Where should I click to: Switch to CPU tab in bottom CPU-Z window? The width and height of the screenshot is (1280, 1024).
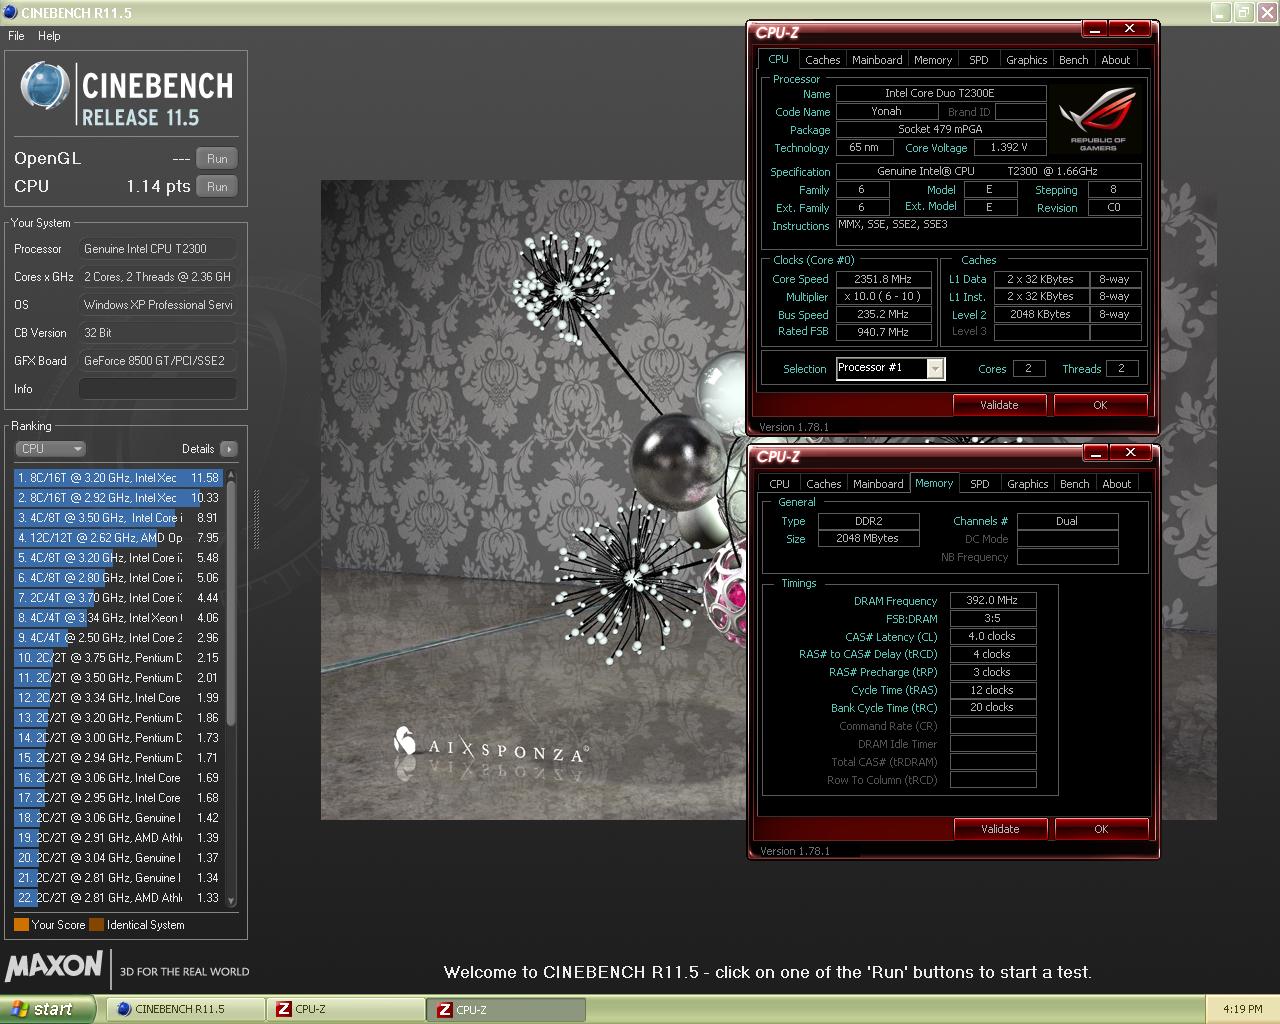click(x=780, y=484)
